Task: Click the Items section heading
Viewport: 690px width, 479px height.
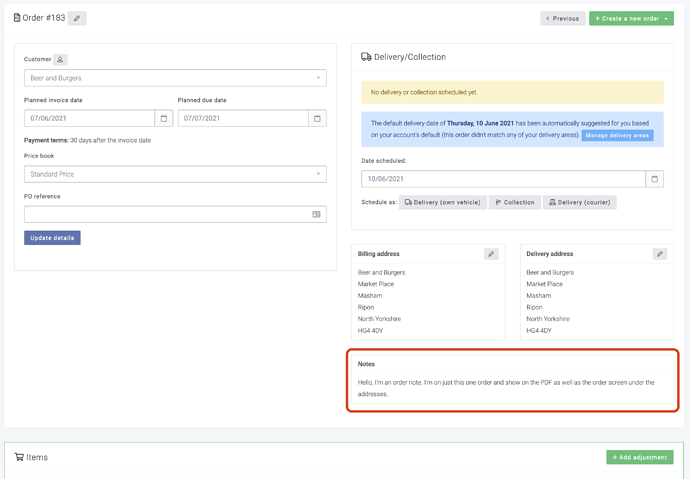Action: click(x=37, y=457)
